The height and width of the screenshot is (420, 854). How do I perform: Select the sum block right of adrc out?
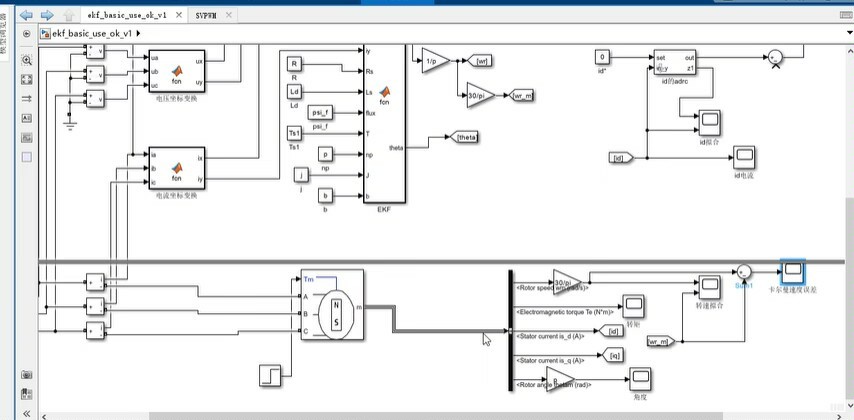(x=775, y=57)
